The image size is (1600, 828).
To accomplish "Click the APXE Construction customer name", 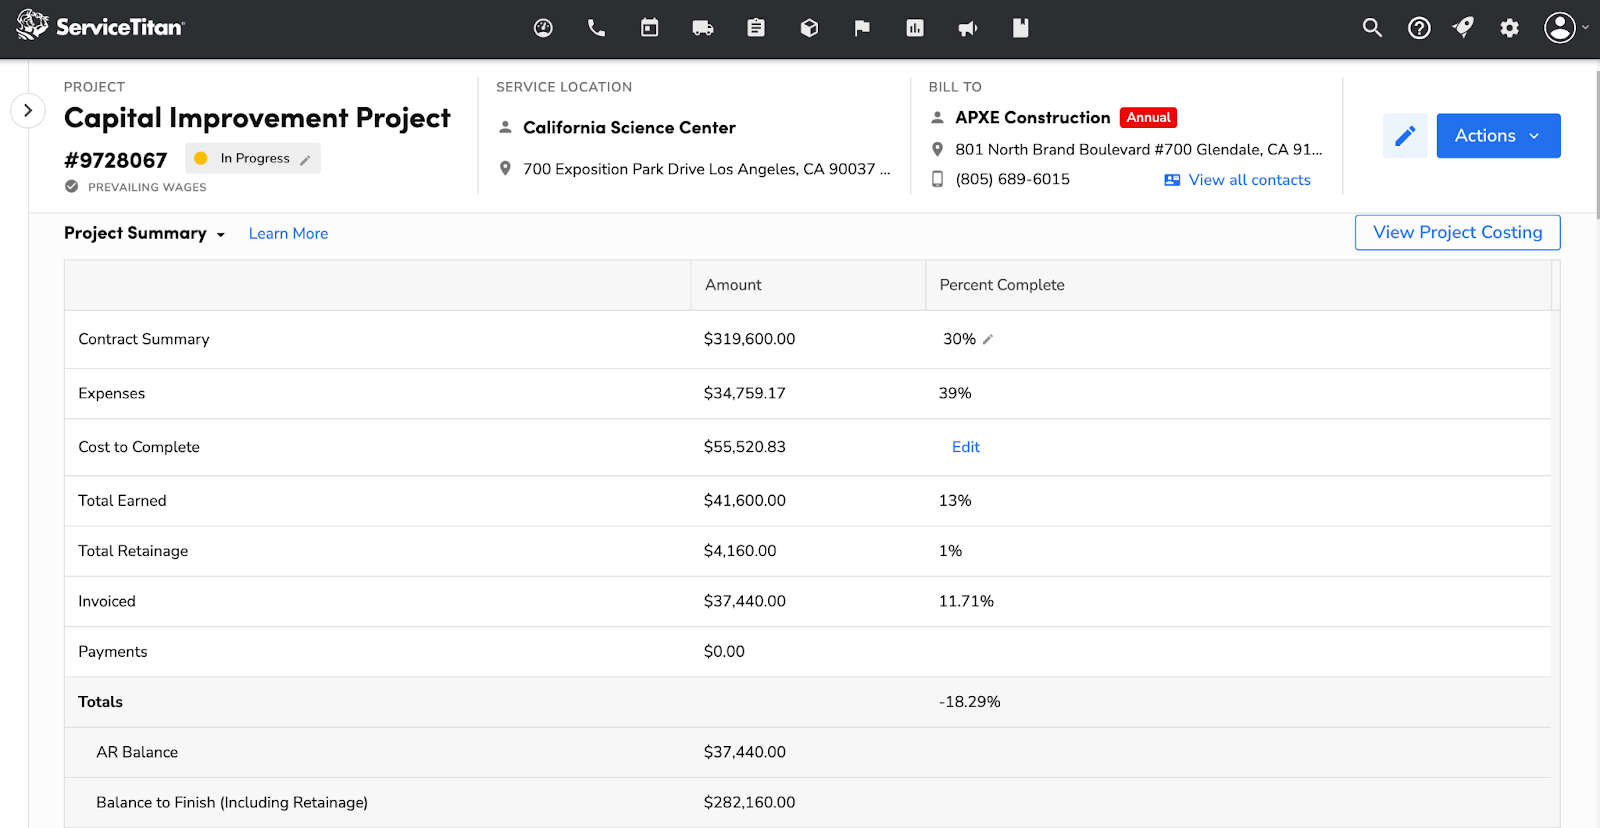I will [x=1032, y=117].
